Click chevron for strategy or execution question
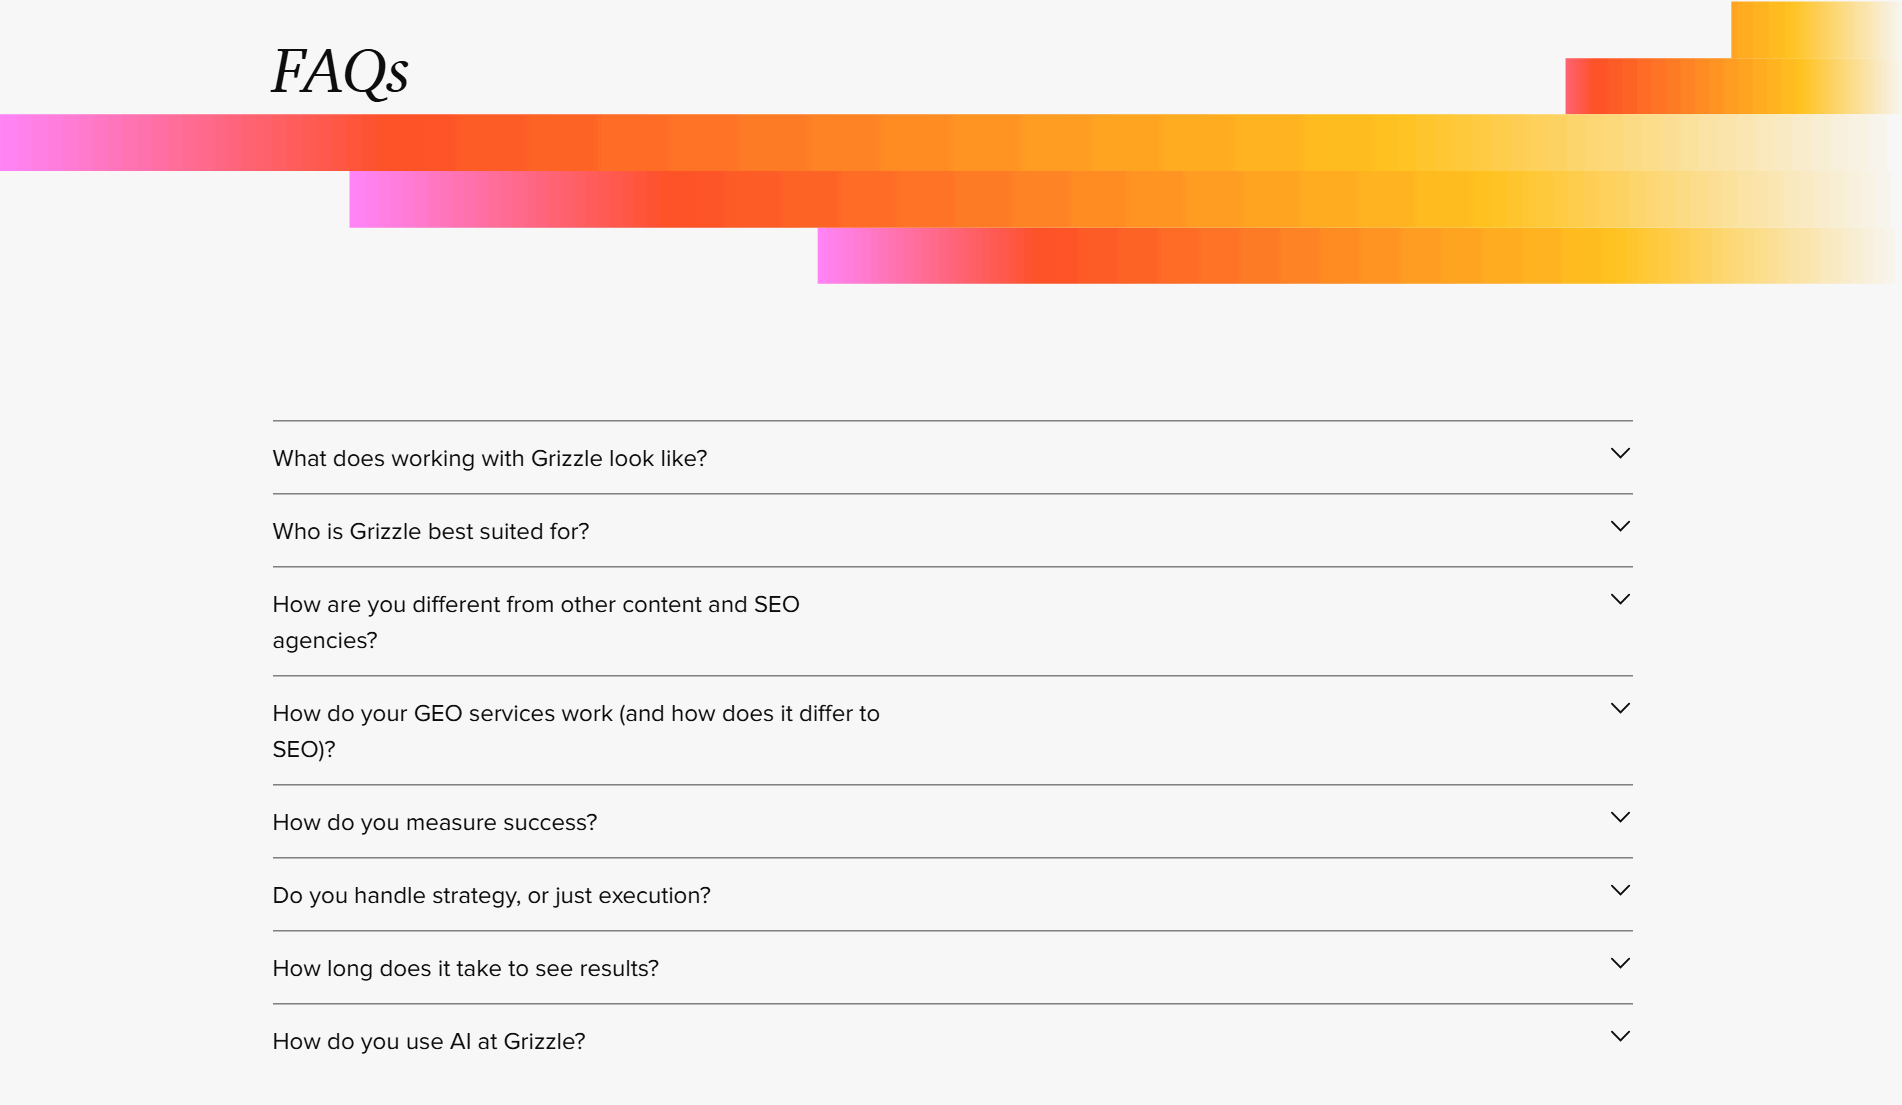The image size is (1902, 1105). pos(1620,891)
